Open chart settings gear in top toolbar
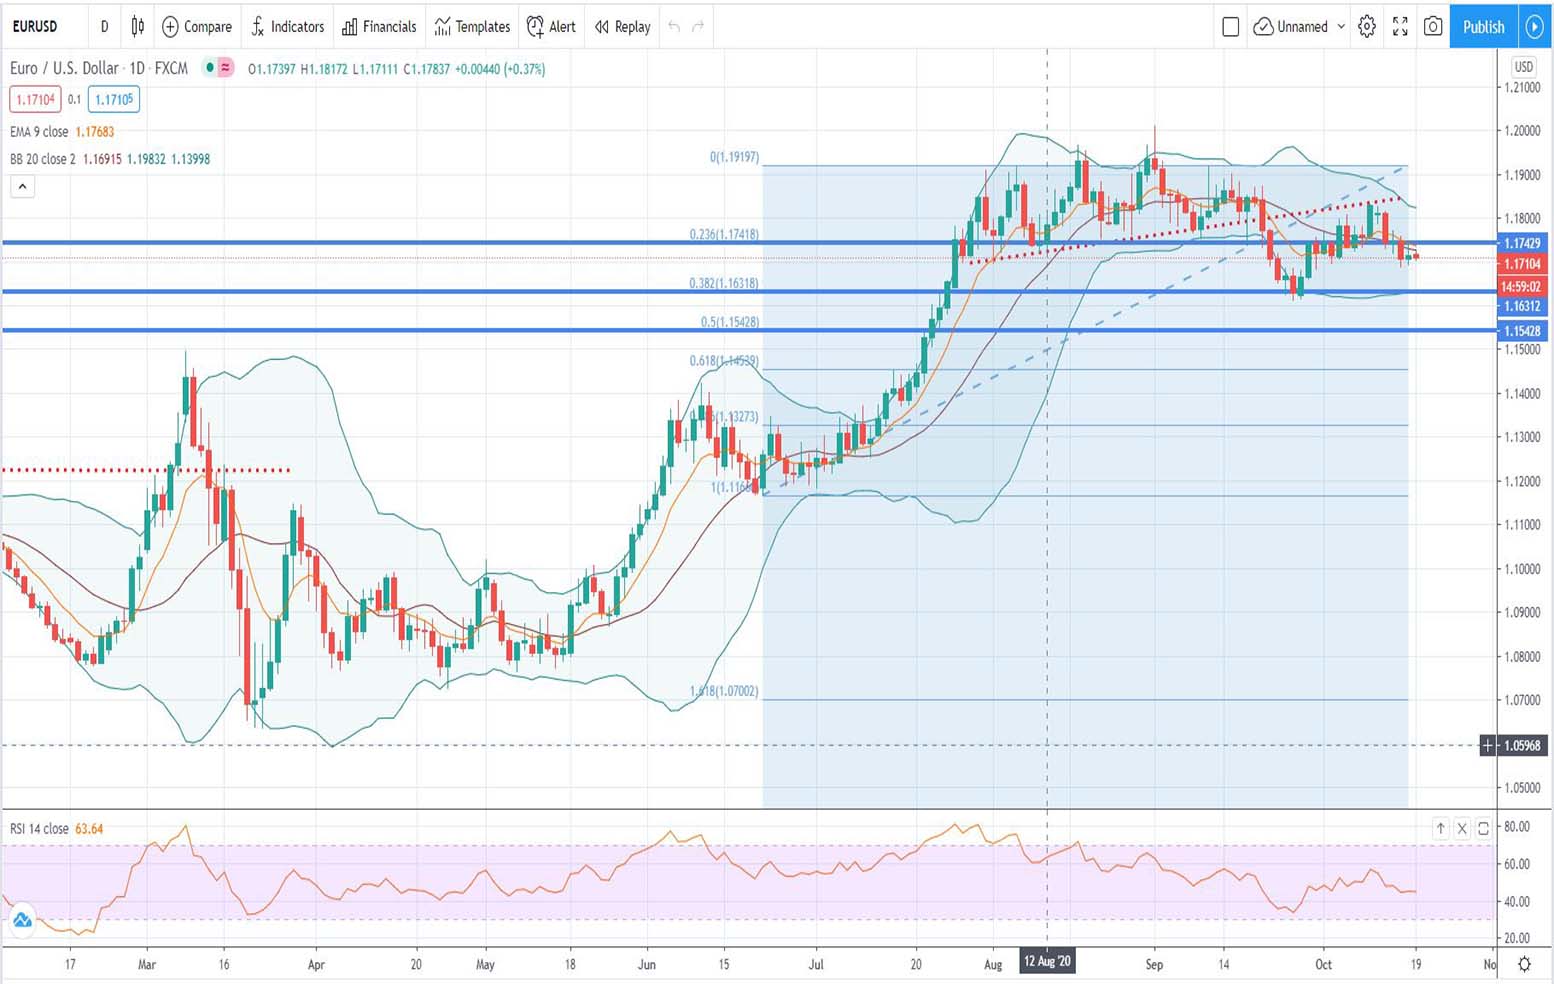 (x=1367, y=27)
